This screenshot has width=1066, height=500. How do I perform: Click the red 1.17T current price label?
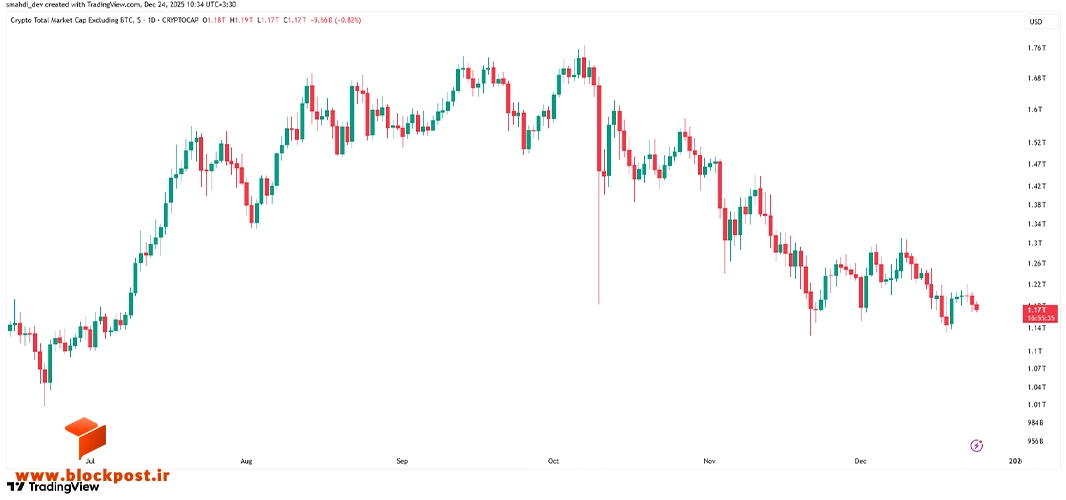1040,313
